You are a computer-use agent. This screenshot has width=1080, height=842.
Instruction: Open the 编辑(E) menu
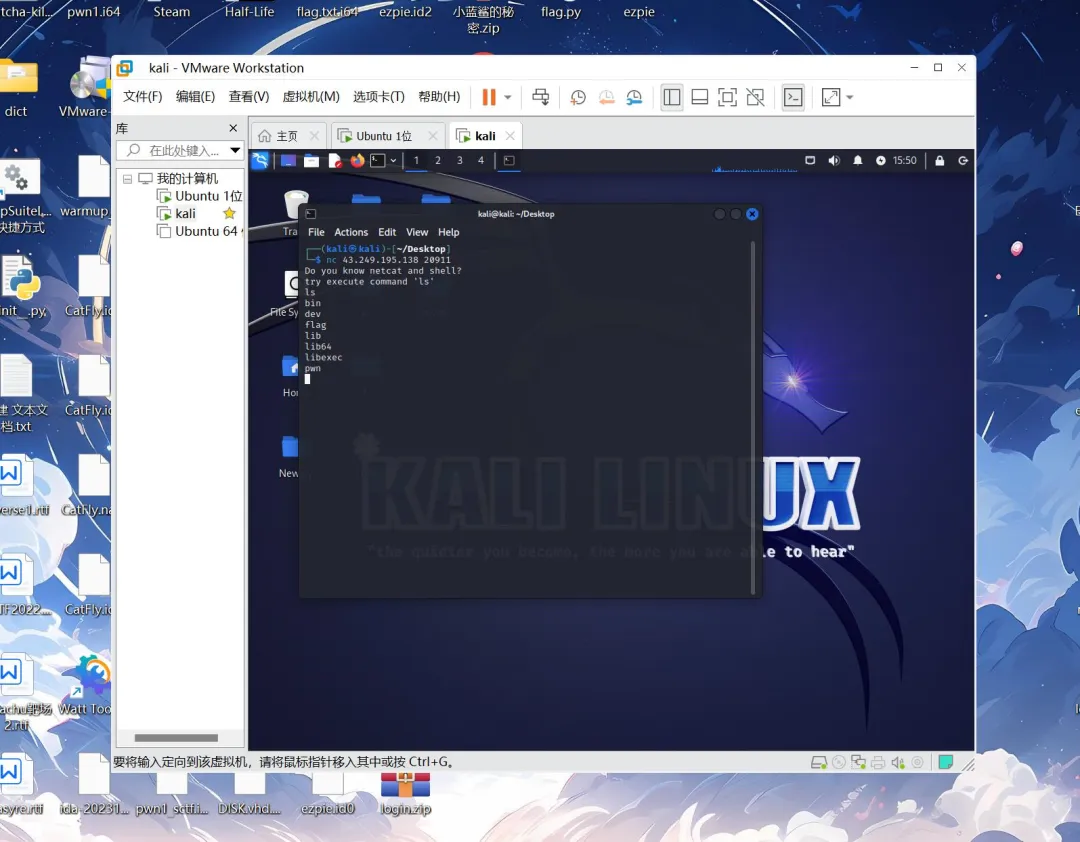click(x=196, y=96)
